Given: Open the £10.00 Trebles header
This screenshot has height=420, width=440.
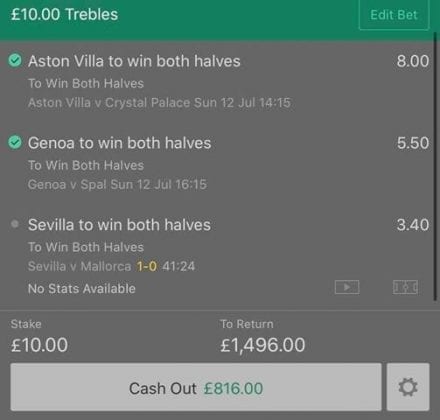Looking at the screenshot, I should tap(64, 15).
